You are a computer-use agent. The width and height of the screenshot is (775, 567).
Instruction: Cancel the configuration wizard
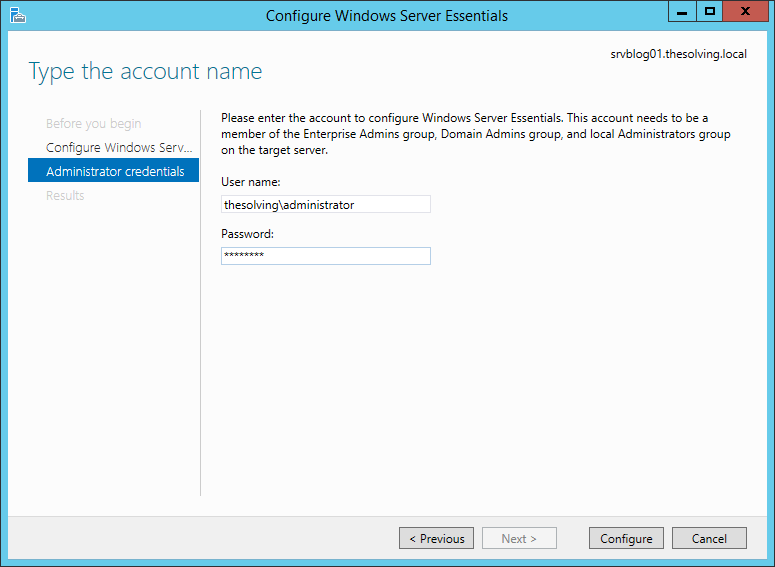709,538
